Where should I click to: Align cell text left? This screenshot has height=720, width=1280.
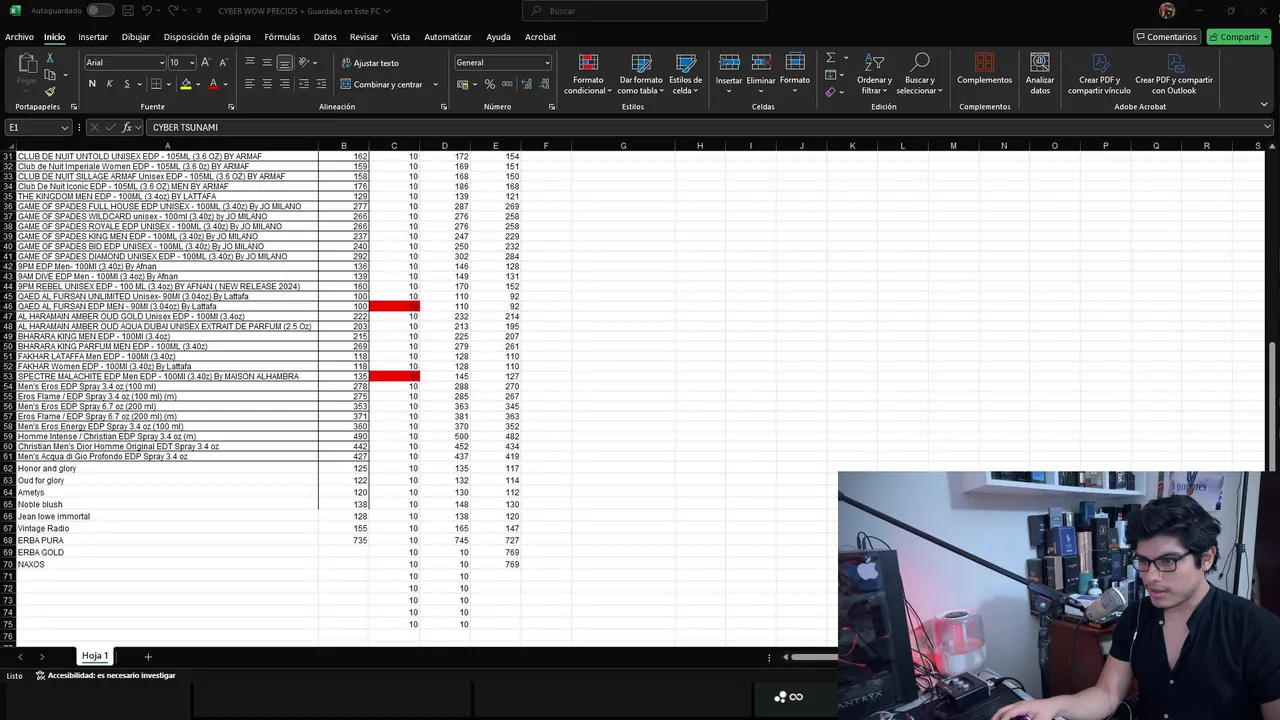pos(250,84)
